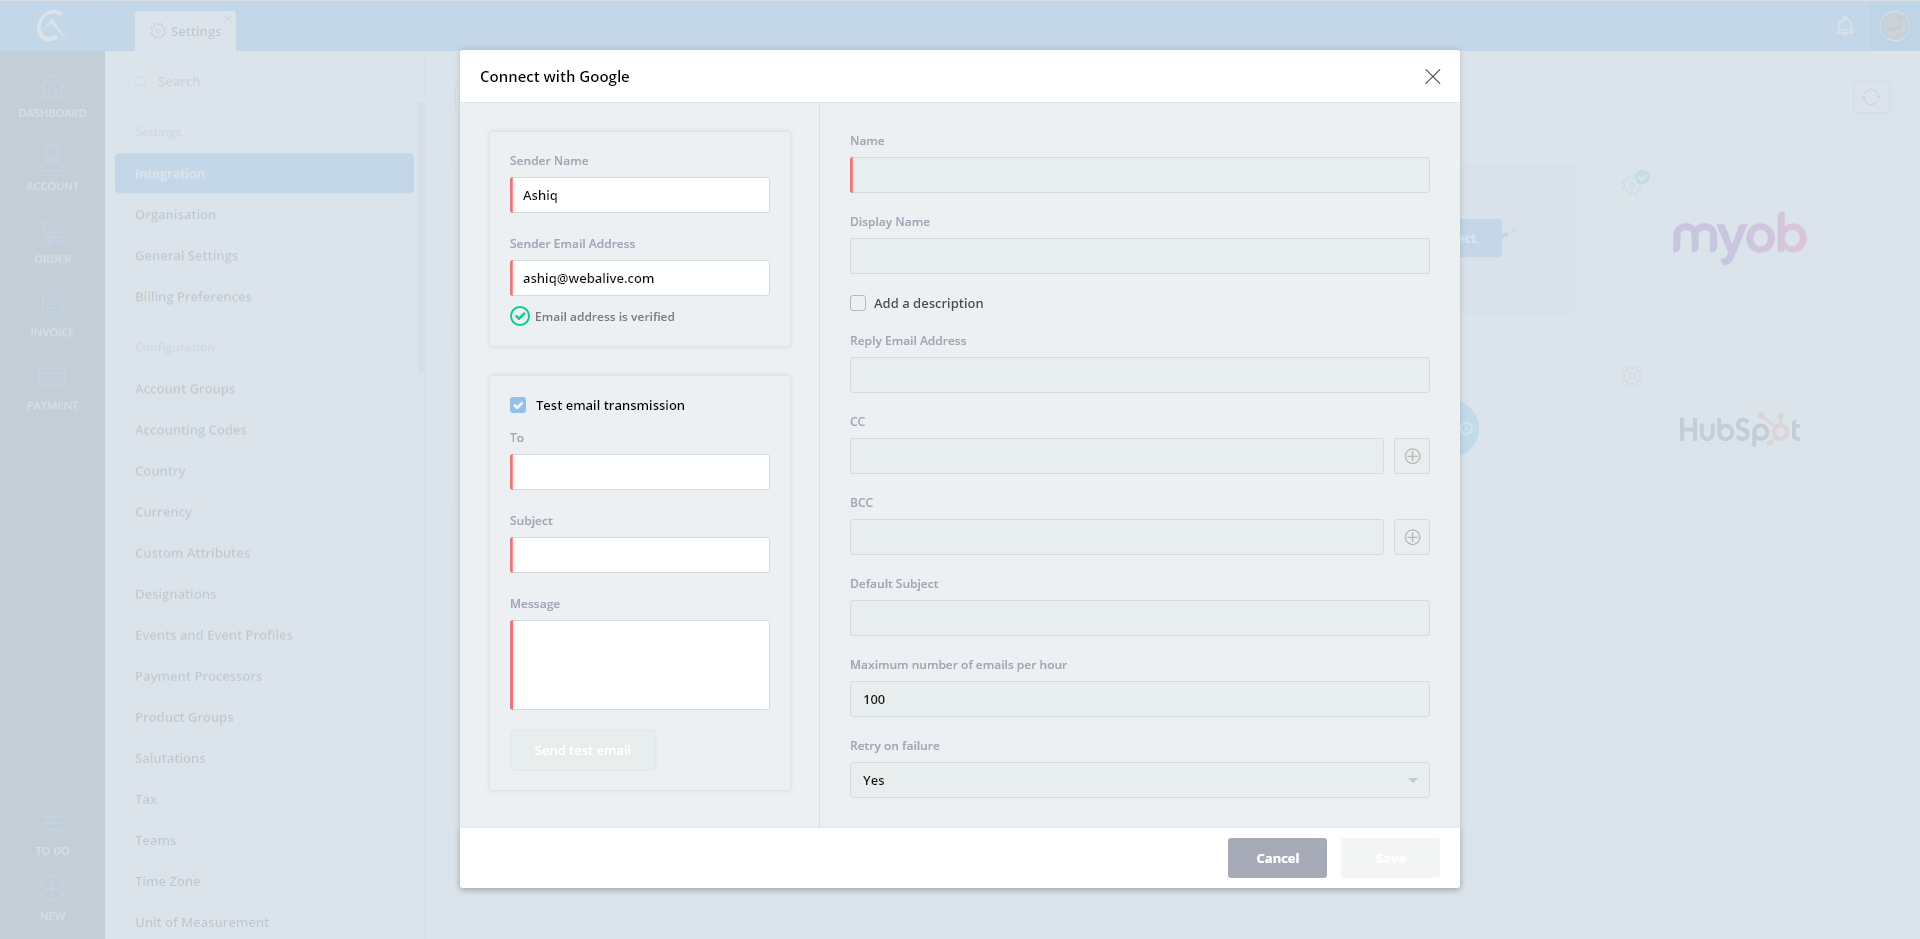1920x939 pixels.
Task: Click the Default Subject input field
Action: [1139, 618]
